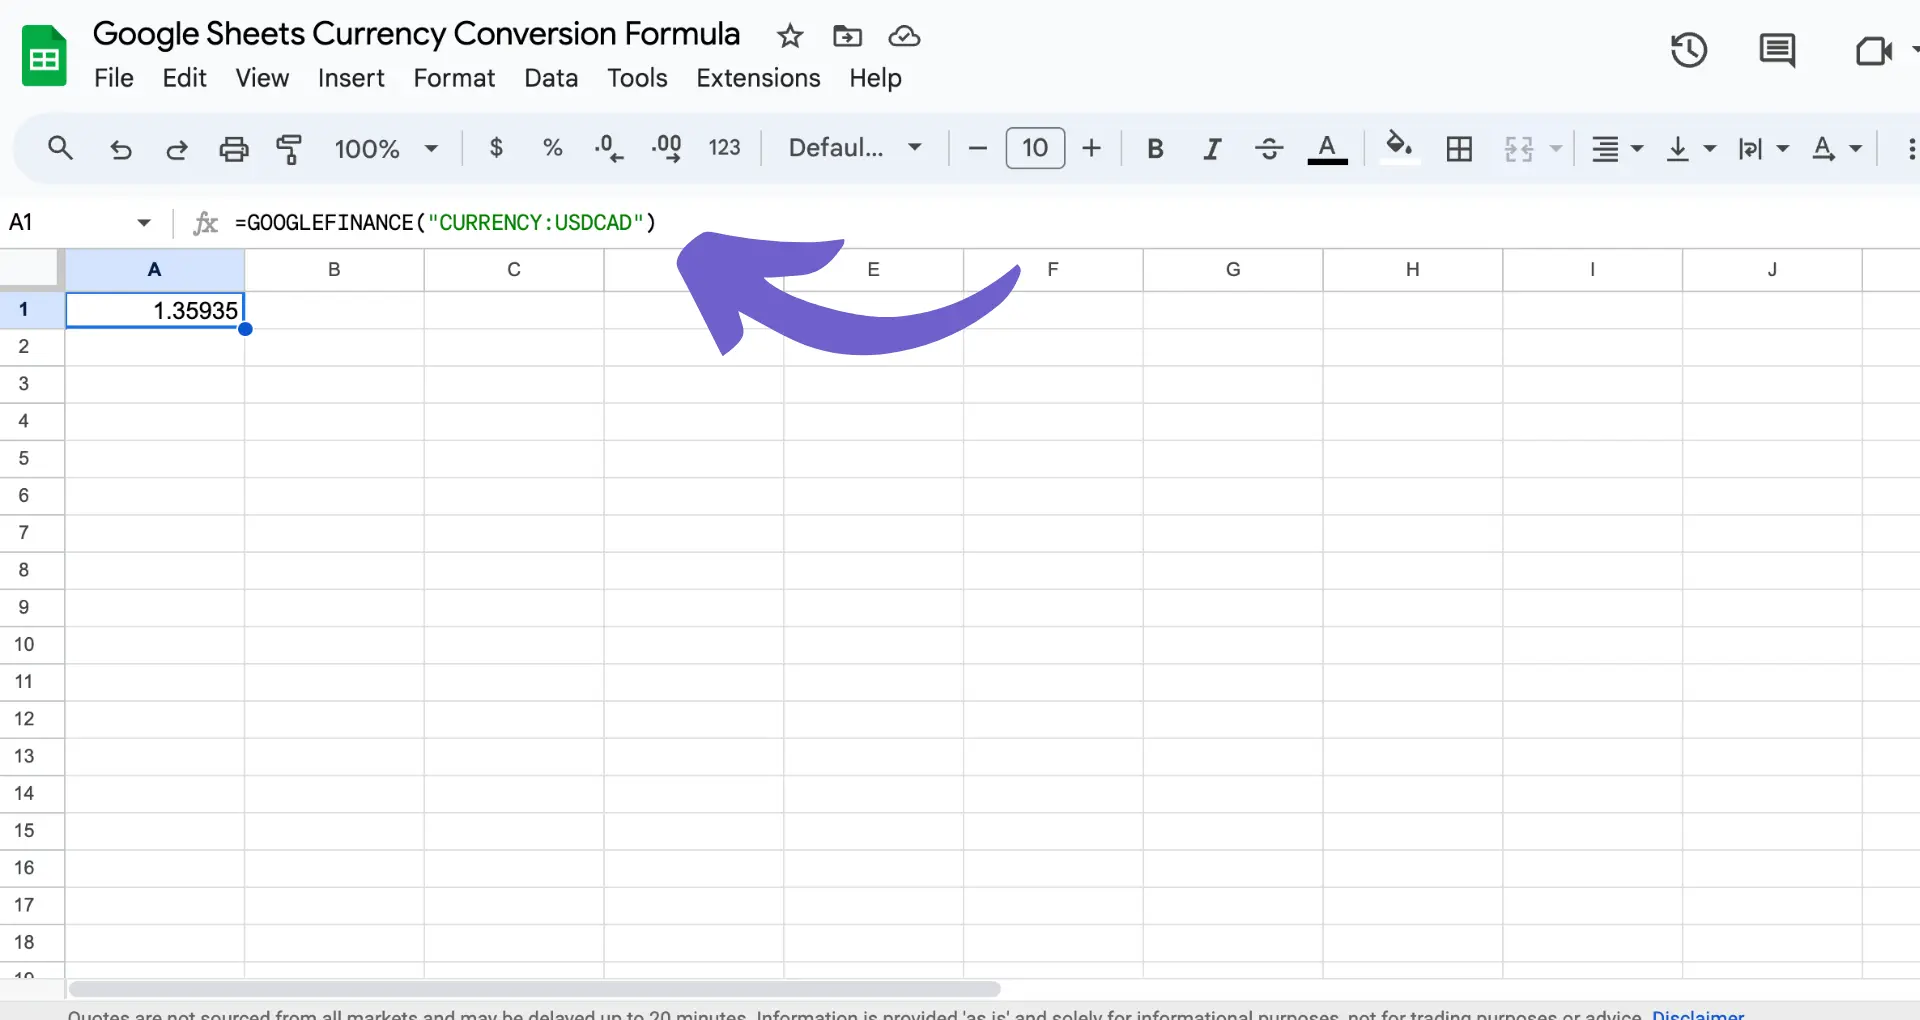
Task: Click the document title text
Action: pyautogui.click(x=416, y=34)
